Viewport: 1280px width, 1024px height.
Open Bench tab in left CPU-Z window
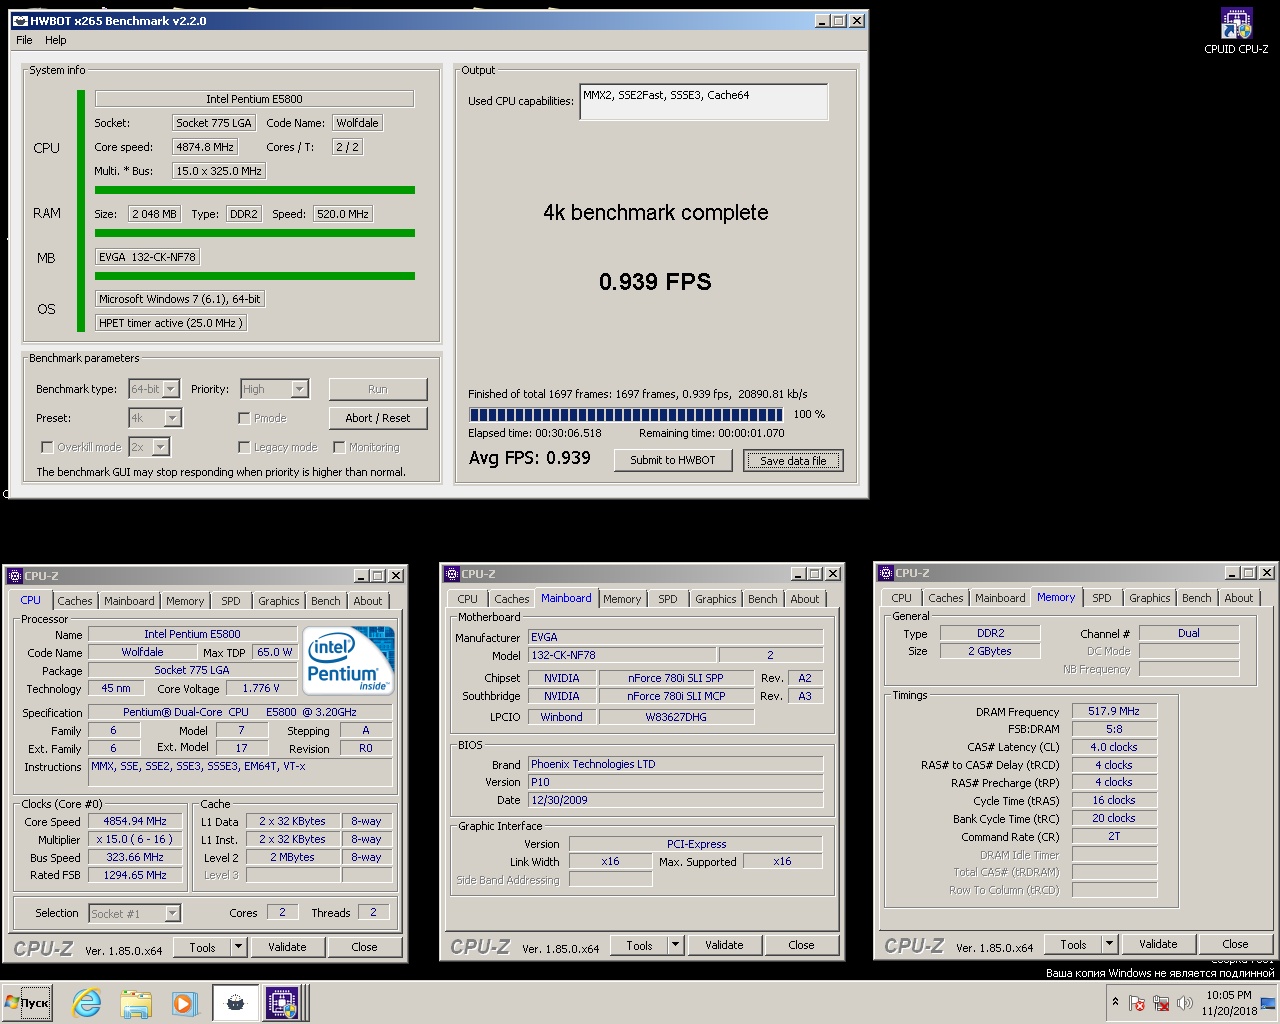pyautogui.click(x=326, y=601)
